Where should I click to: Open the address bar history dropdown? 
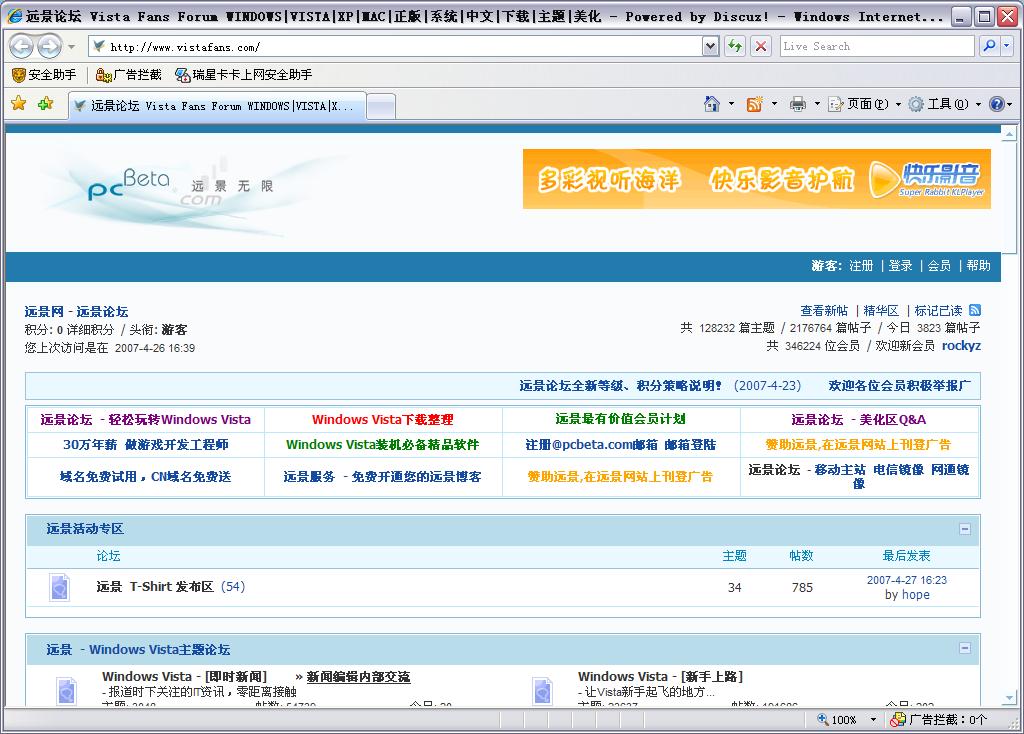pos(710,46)
